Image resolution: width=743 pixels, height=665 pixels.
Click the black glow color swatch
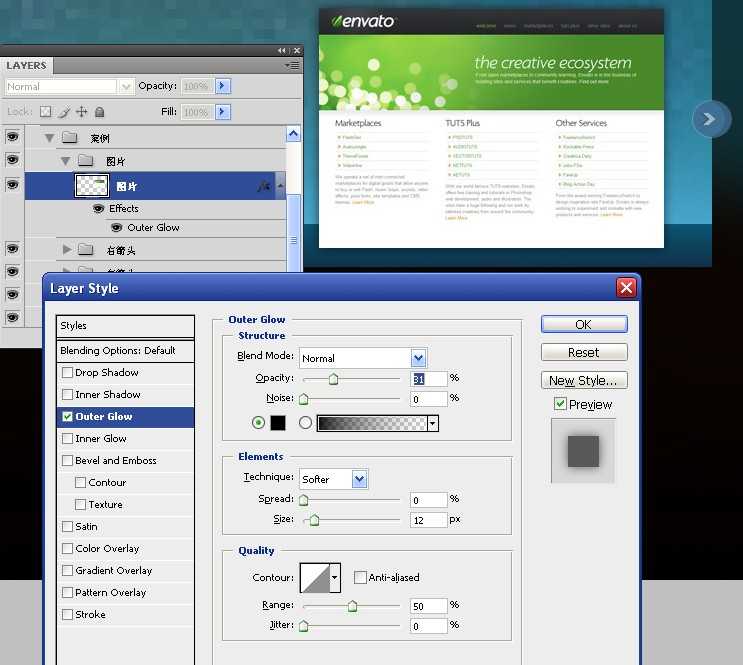point(278,423)
